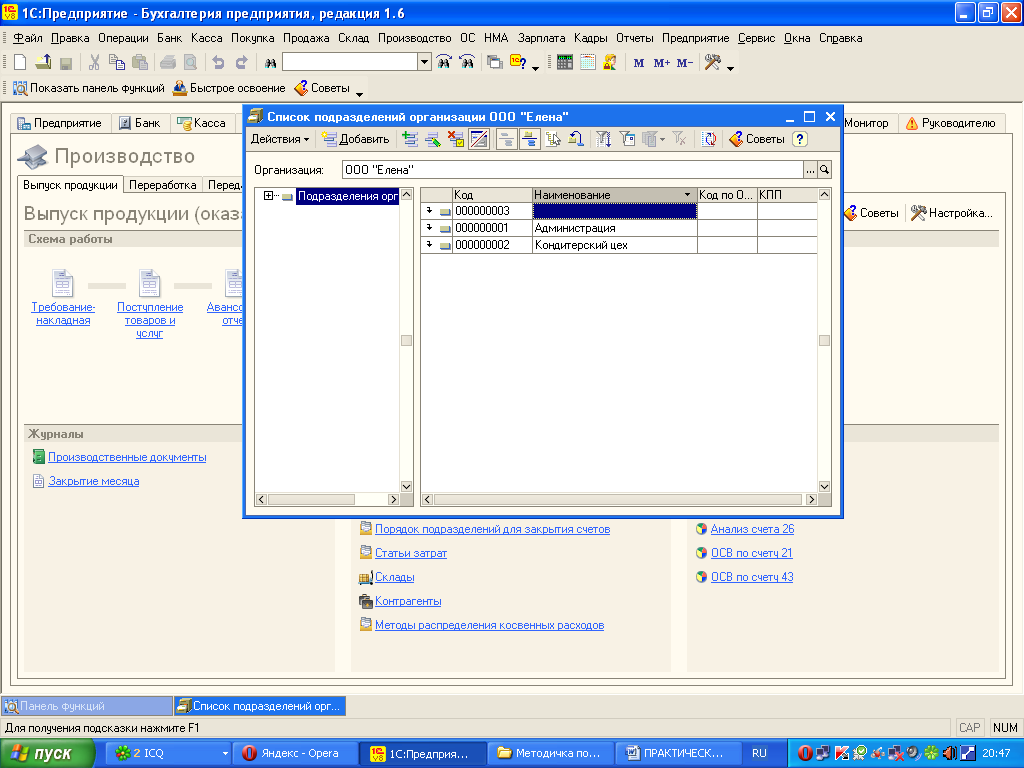
Task: Switch to the Руководителю tab
Action: tap(951, 123)
